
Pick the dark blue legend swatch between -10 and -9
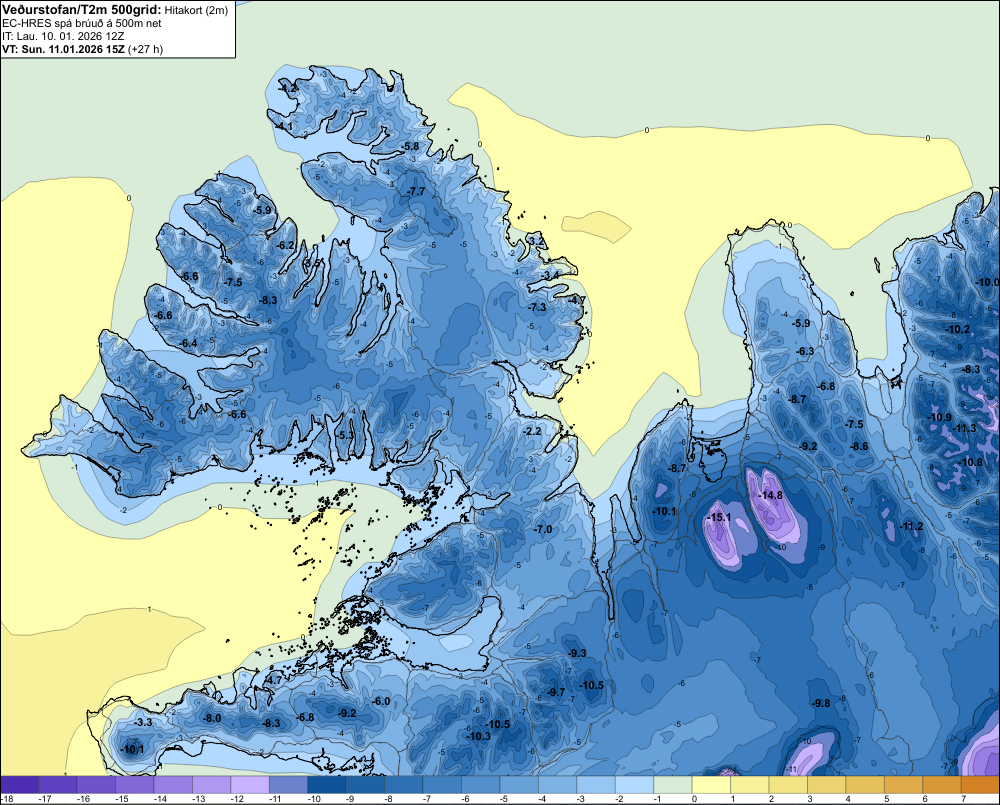[x=327, y=784]
